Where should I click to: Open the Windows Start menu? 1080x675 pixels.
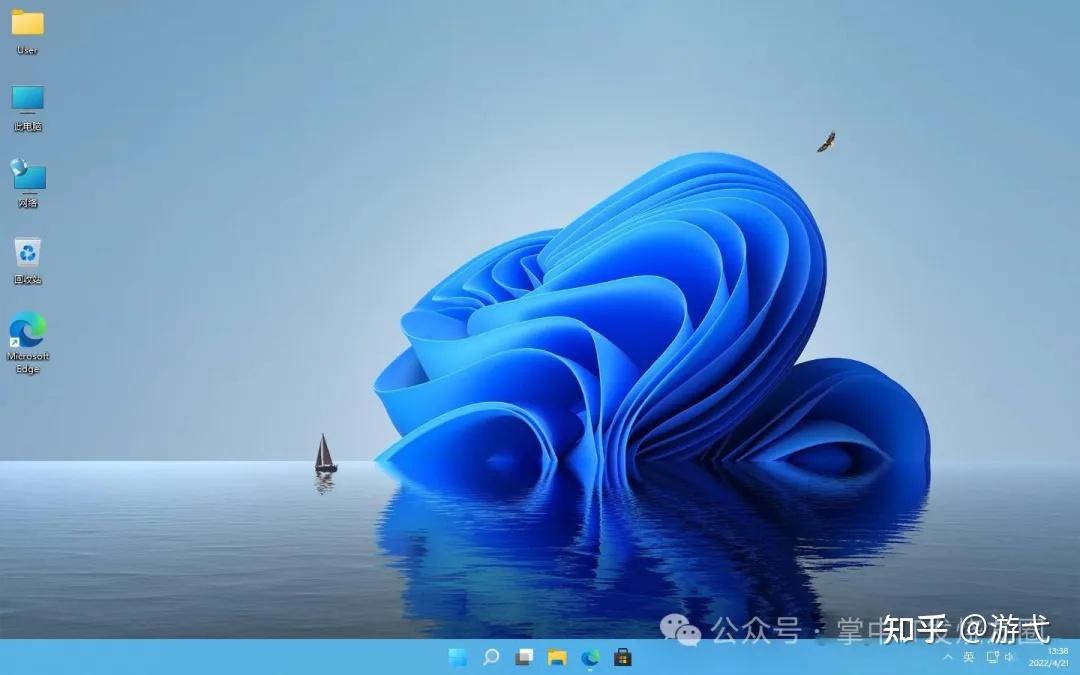457,657
